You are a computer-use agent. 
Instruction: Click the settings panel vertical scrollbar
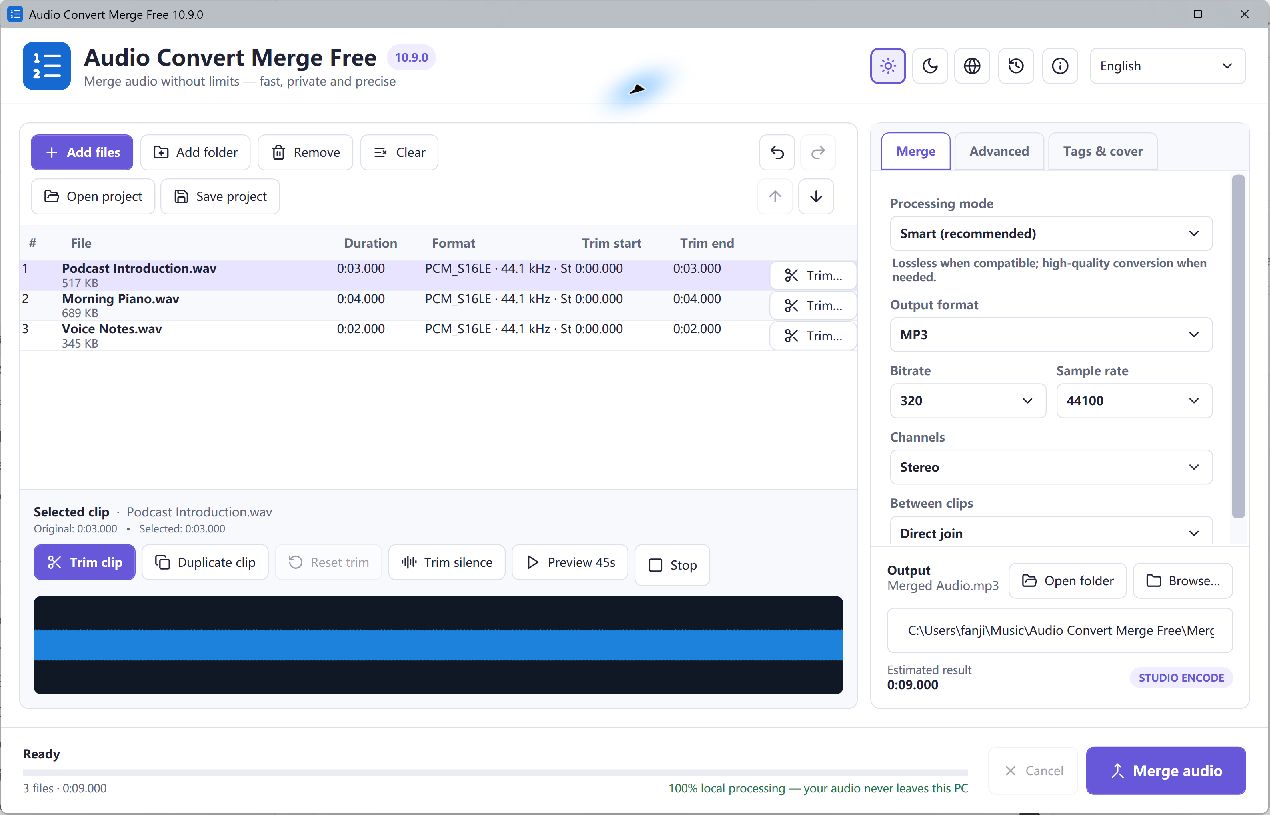[1239, 346]
